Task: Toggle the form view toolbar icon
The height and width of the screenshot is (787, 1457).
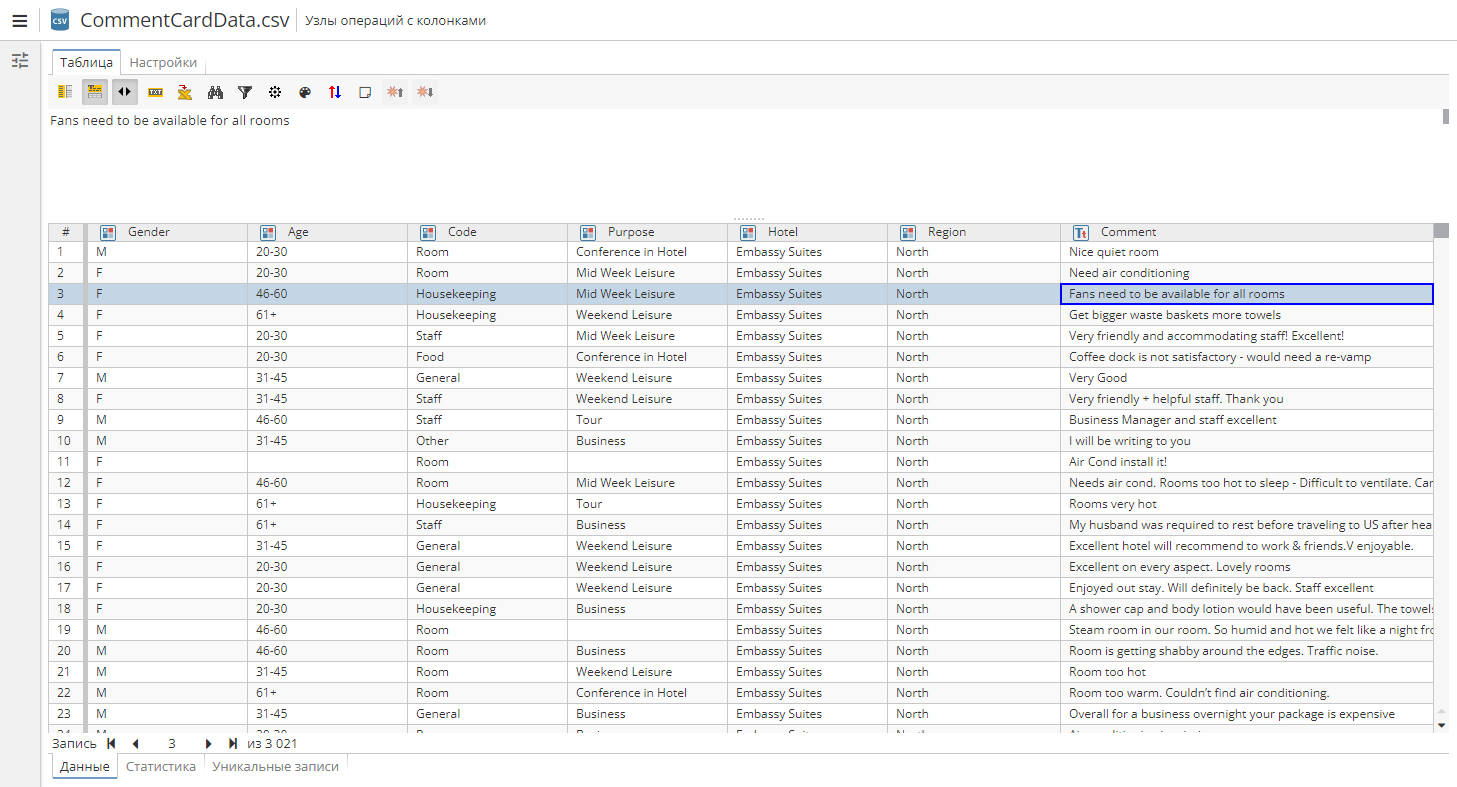Action: coord(65,92)
